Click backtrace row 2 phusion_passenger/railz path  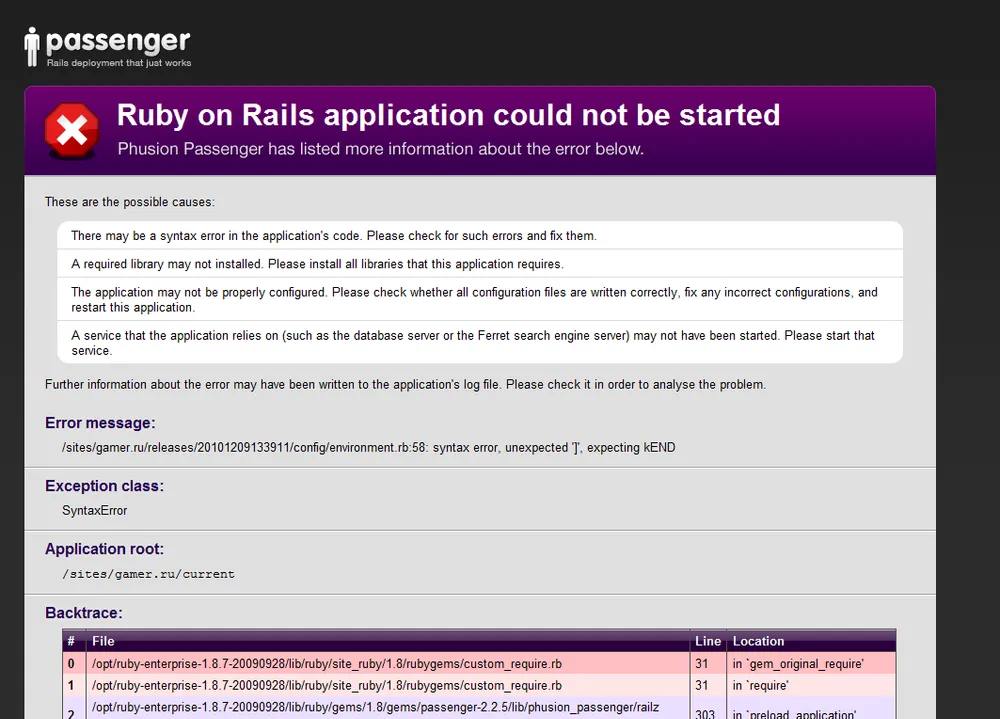[x=376, y=707]
